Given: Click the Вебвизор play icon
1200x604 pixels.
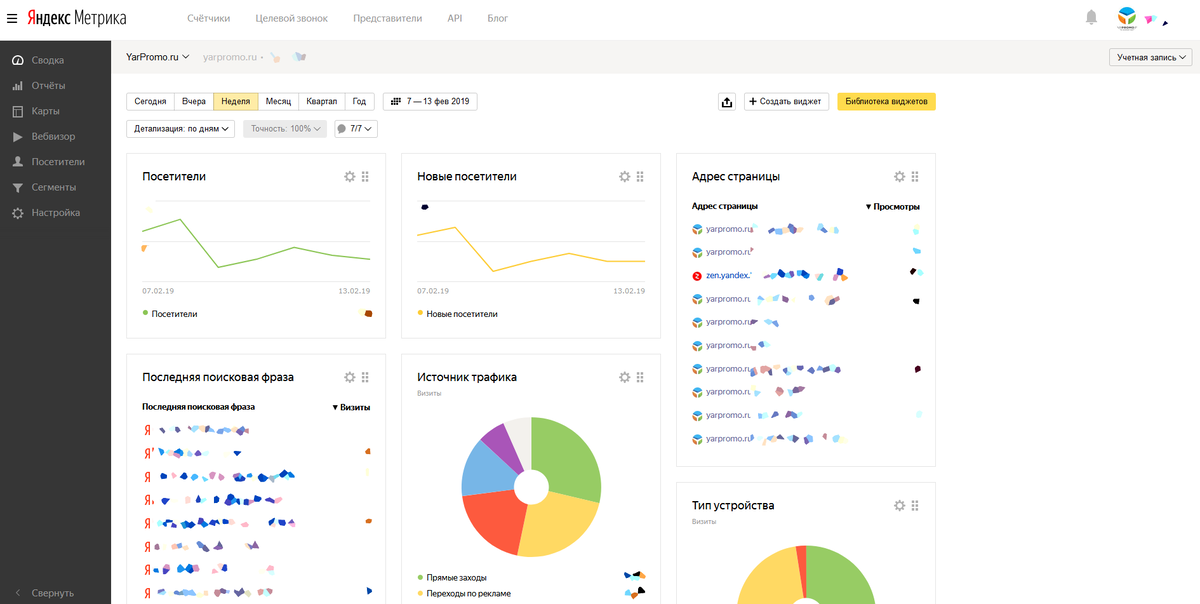Looking at the screenshot, I should (17, 136).
